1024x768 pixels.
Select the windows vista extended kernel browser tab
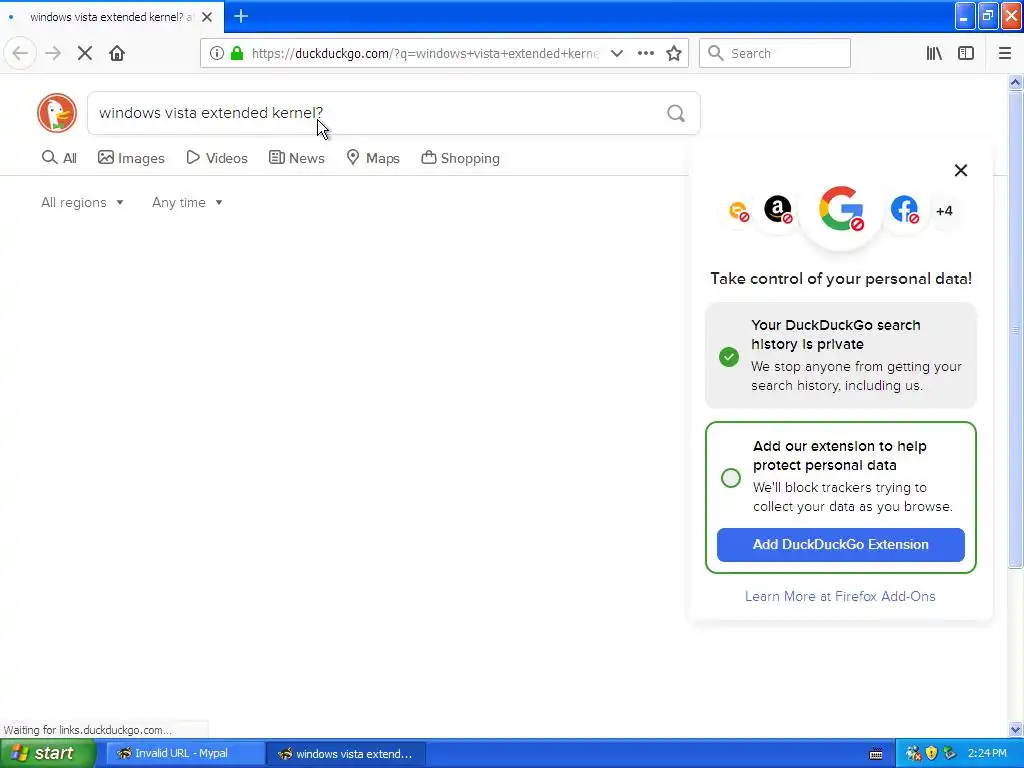click(x=111, y=17)
